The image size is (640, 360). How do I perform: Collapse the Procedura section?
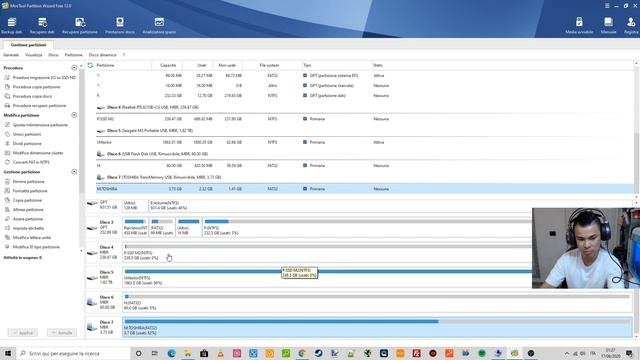74,68
